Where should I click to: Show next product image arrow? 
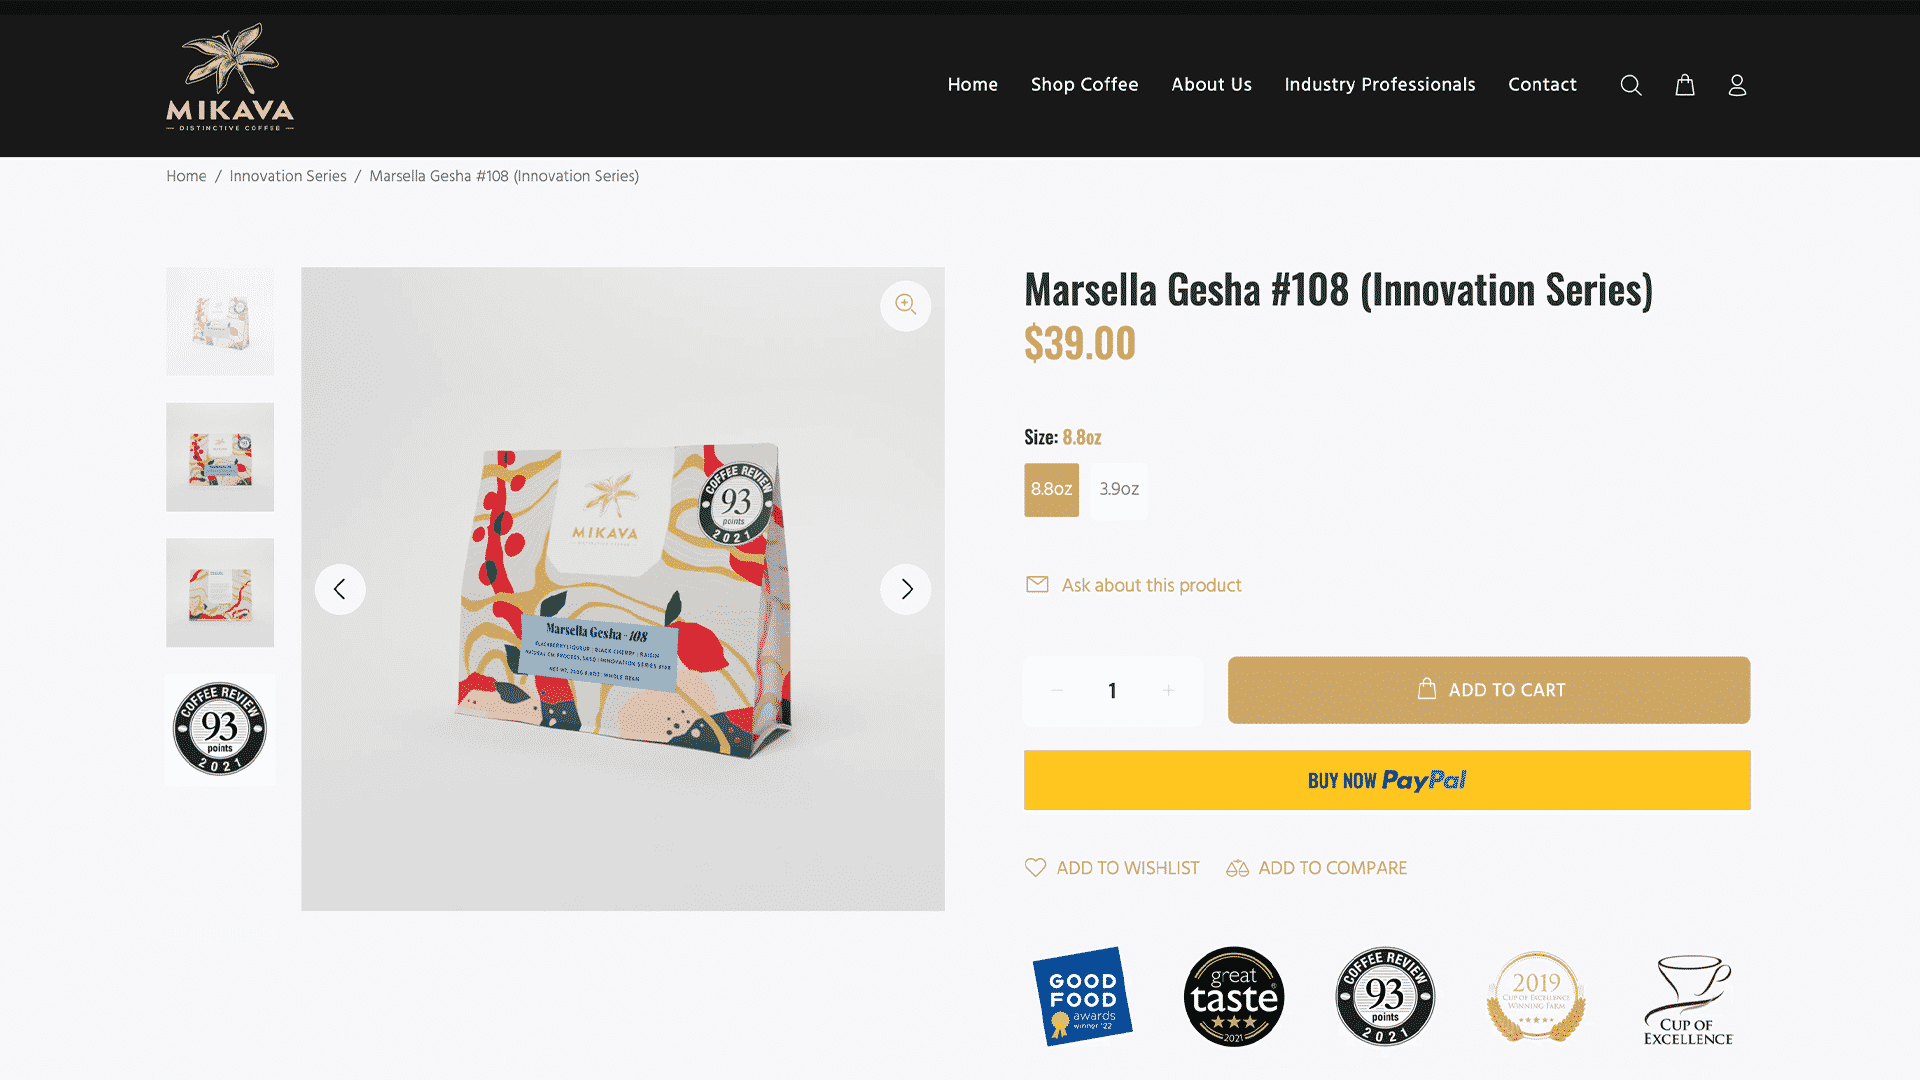[906, 589]
